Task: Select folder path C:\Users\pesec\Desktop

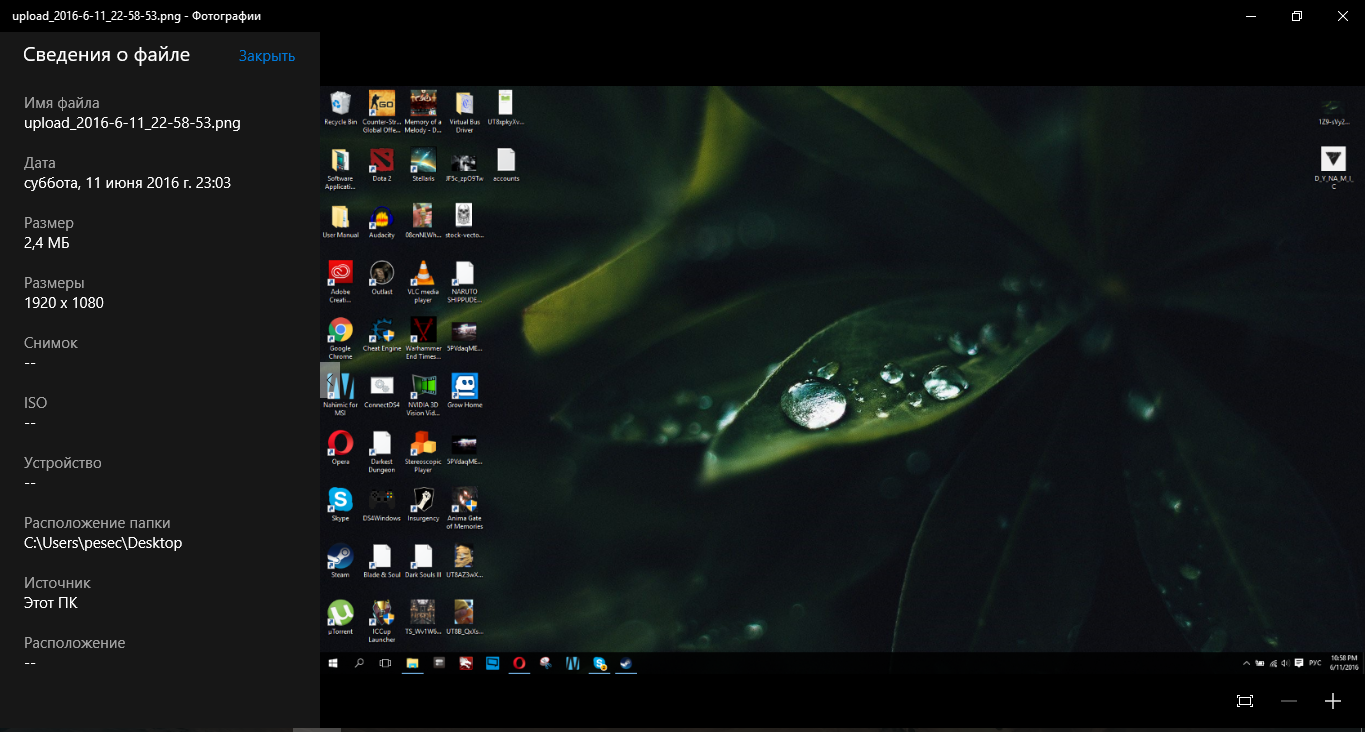Action: click(x=103, y=543)
